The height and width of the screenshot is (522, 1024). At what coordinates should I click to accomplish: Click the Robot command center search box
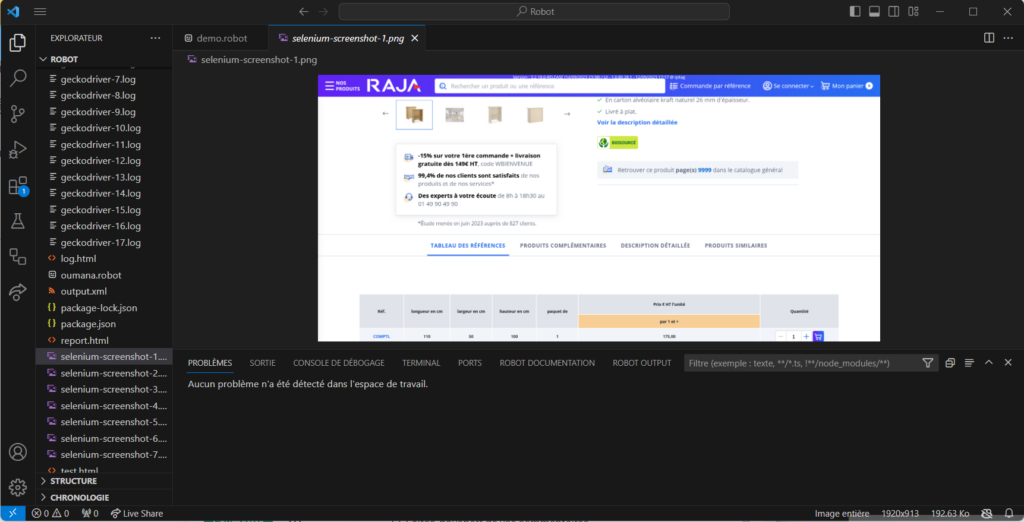tap(534, 12)
